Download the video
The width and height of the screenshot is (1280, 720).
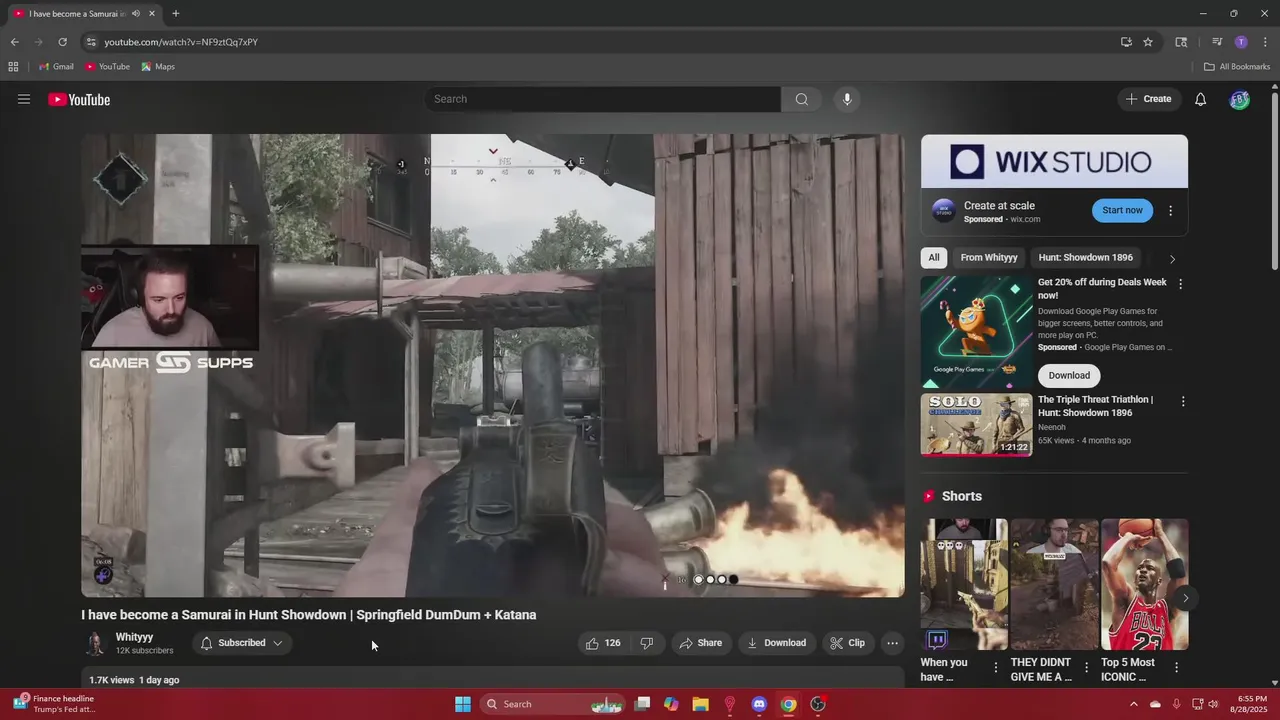[x=776, y=643]
